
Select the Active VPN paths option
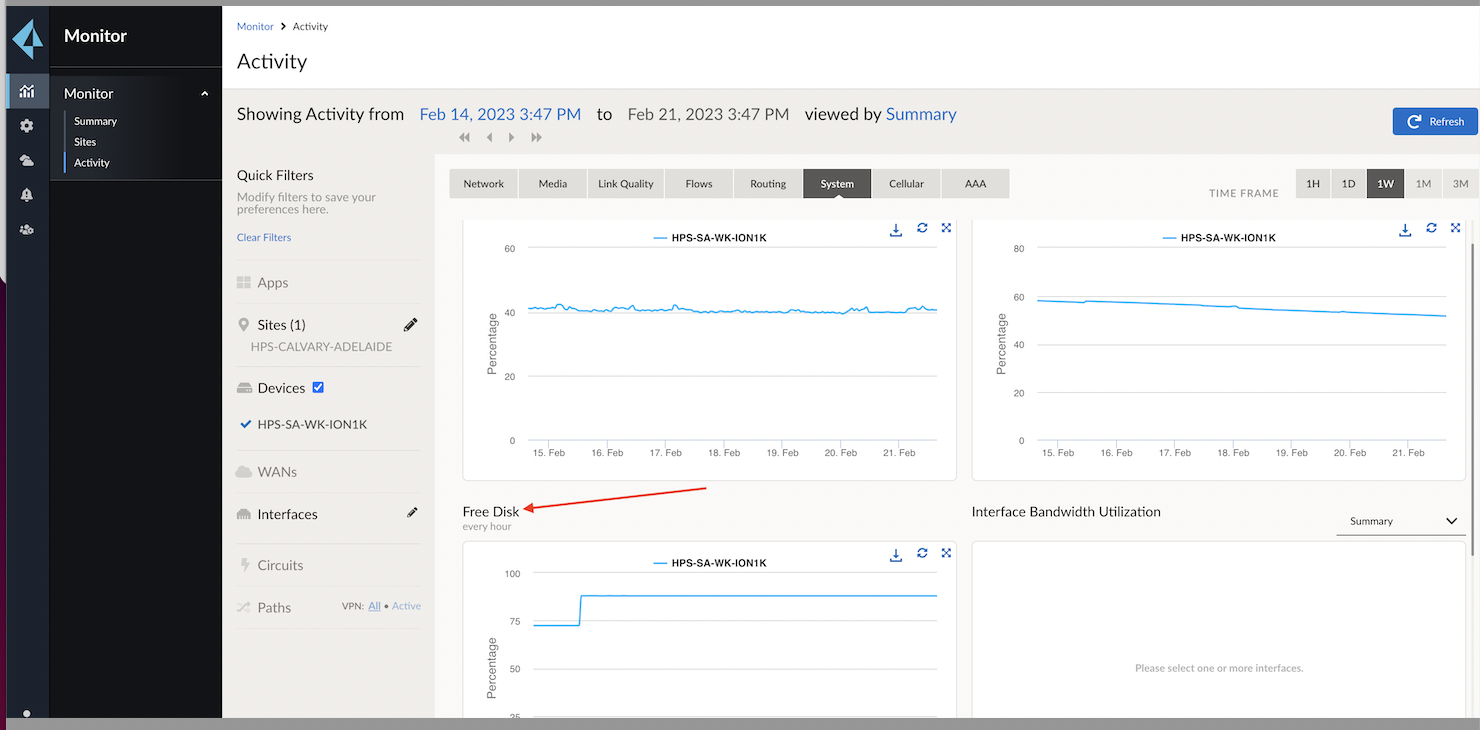(406, 606)
